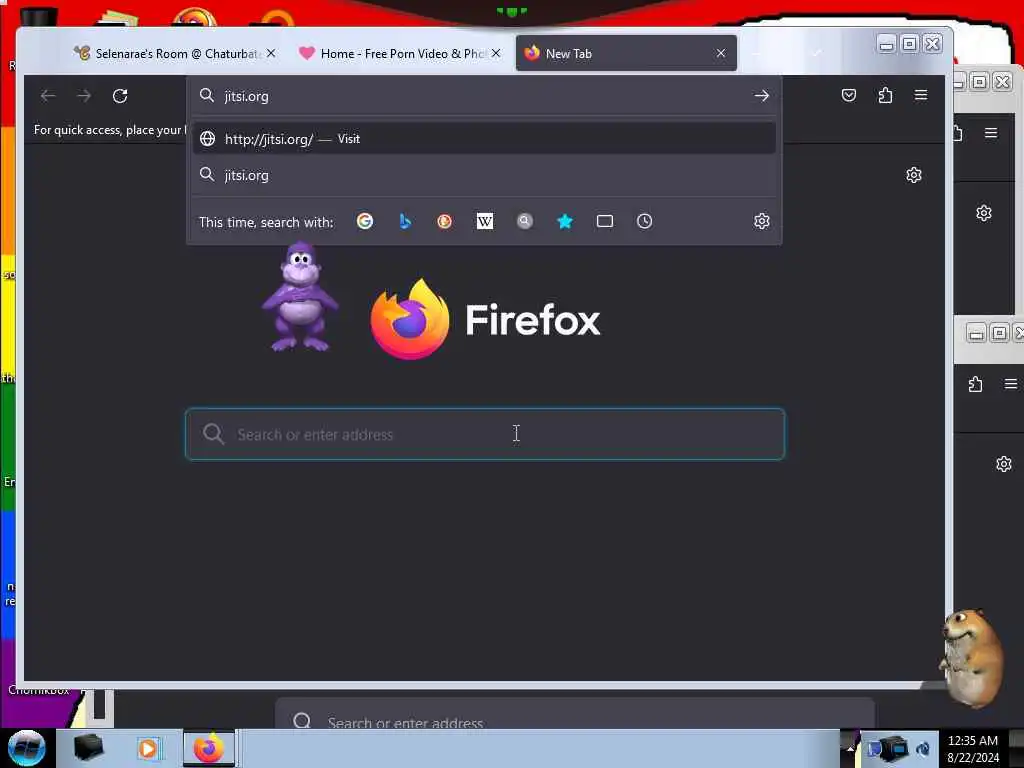This screenshot has height=768, width=1024.
Task: Search bookmarks with the star icon
Action: point(565,221)
